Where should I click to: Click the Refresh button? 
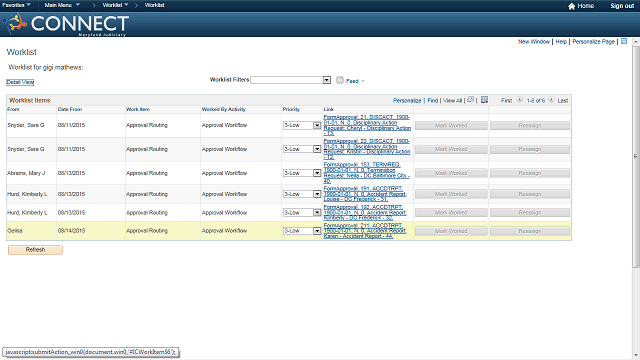[x=36, y=250]
